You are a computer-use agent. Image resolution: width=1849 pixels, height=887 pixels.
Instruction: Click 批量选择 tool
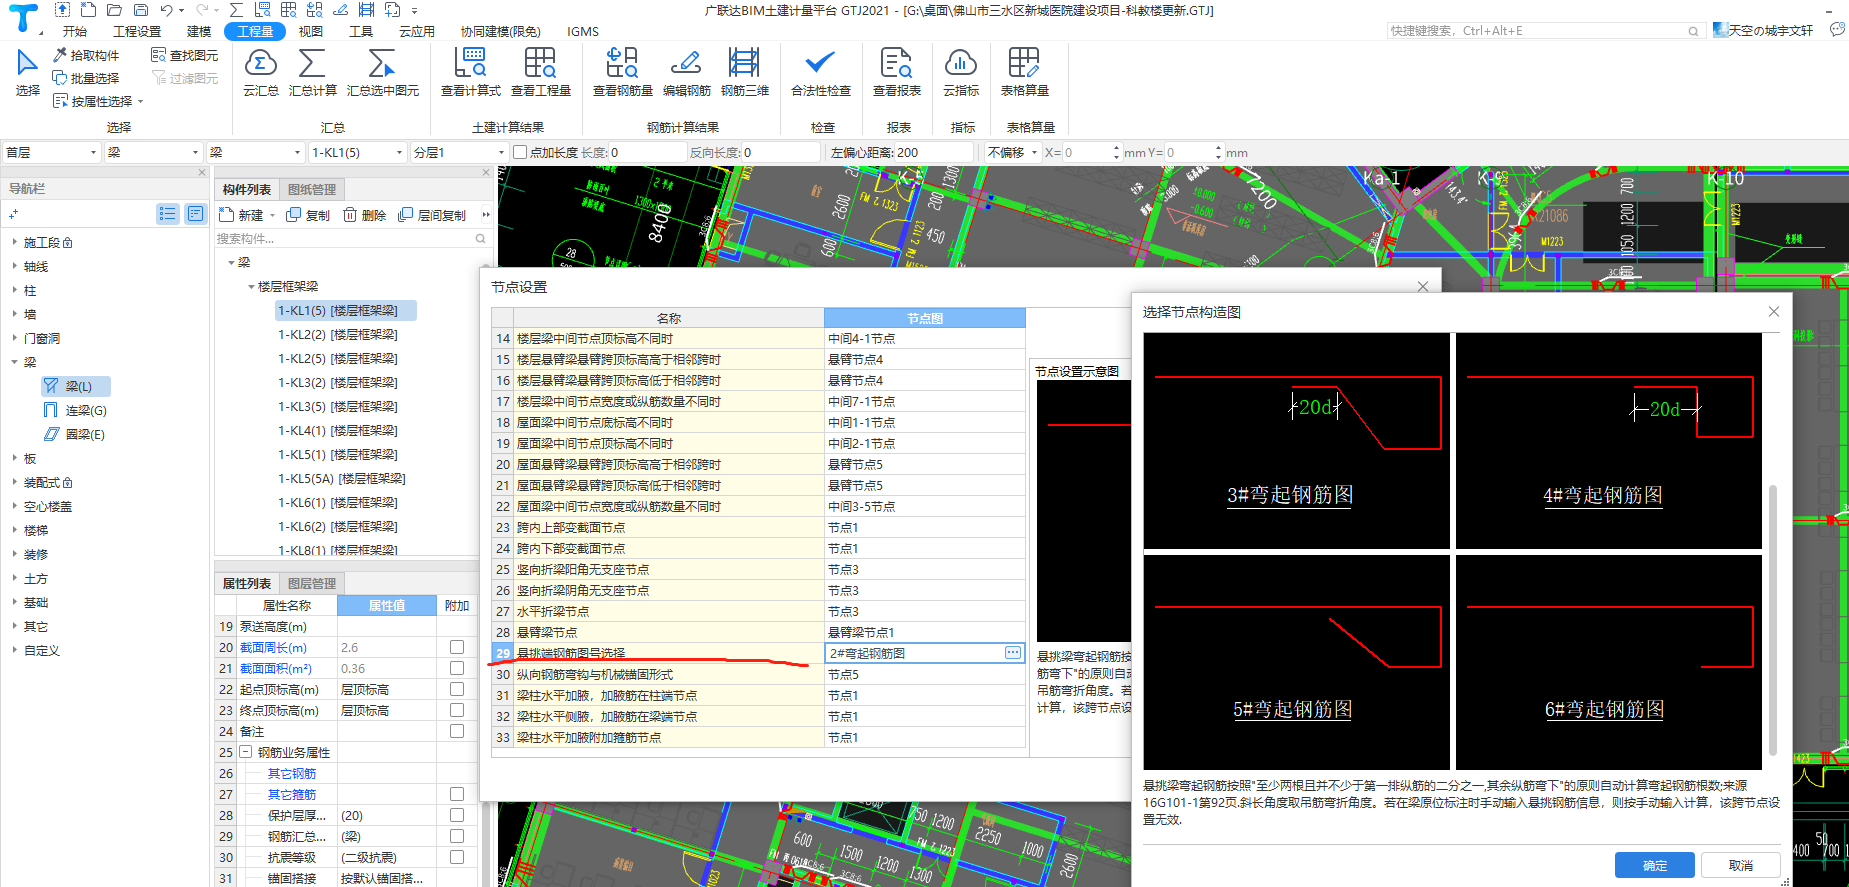86,78
